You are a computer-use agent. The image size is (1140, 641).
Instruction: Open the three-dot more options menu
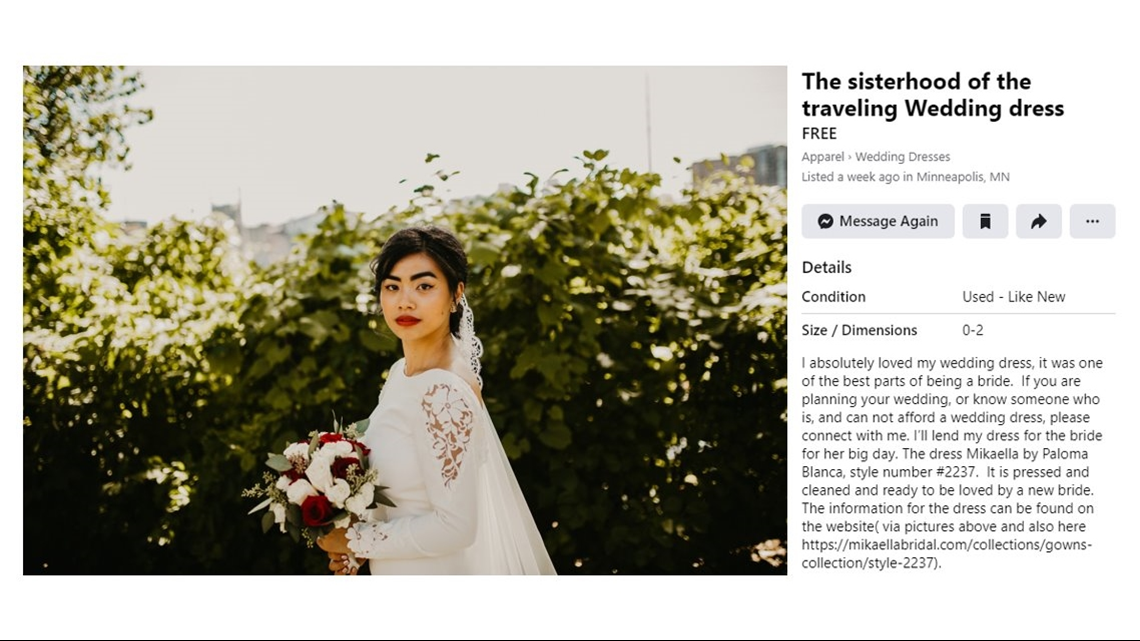(1092, 221)
